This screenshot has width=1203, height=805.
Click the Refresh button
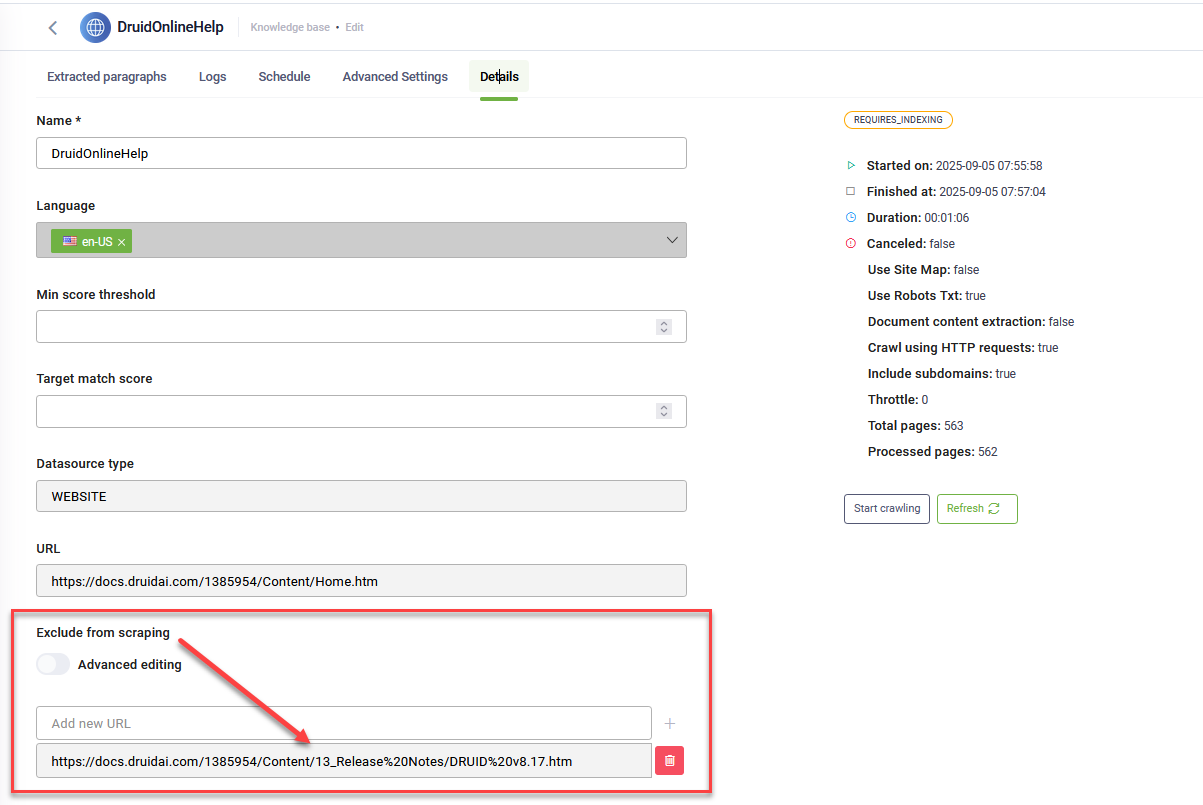click(977, 508)
